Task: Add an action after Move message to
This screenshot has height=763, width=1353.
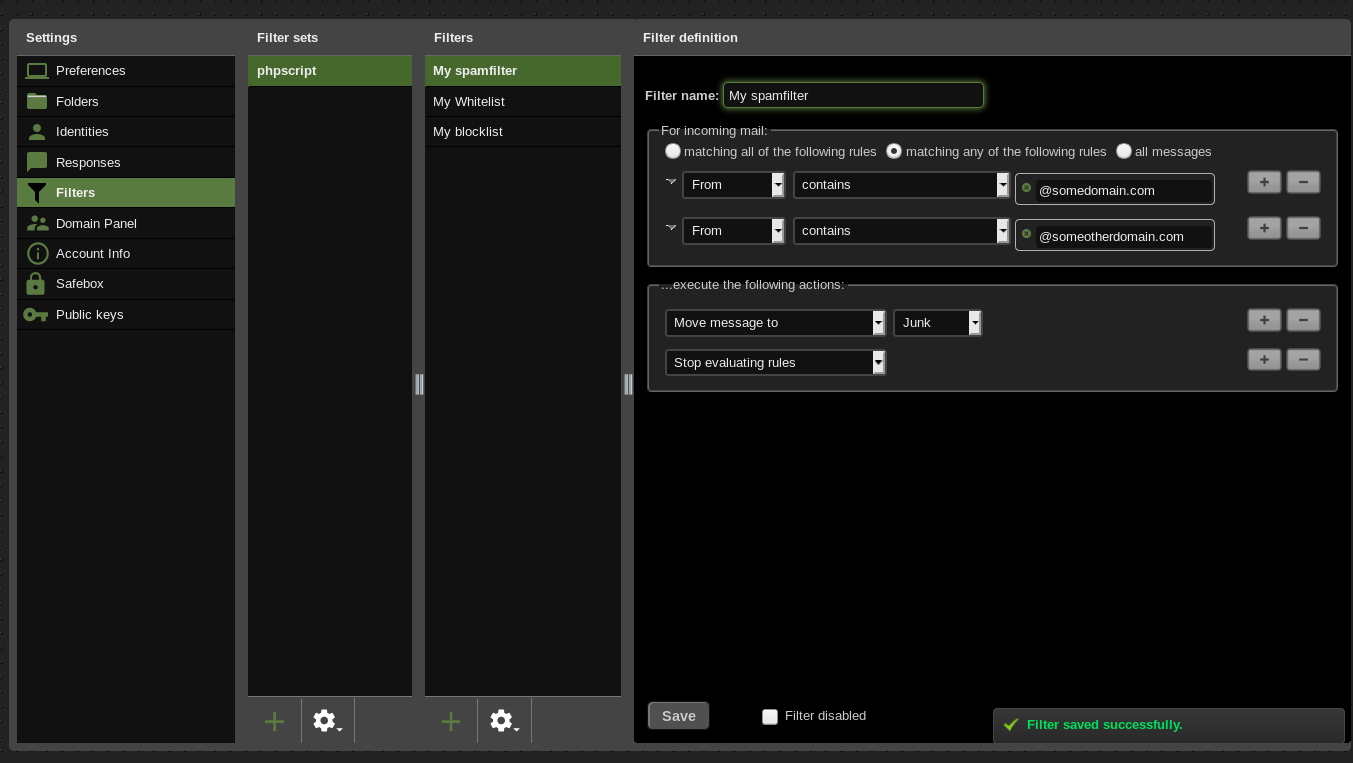Action: click(1264, 320)
